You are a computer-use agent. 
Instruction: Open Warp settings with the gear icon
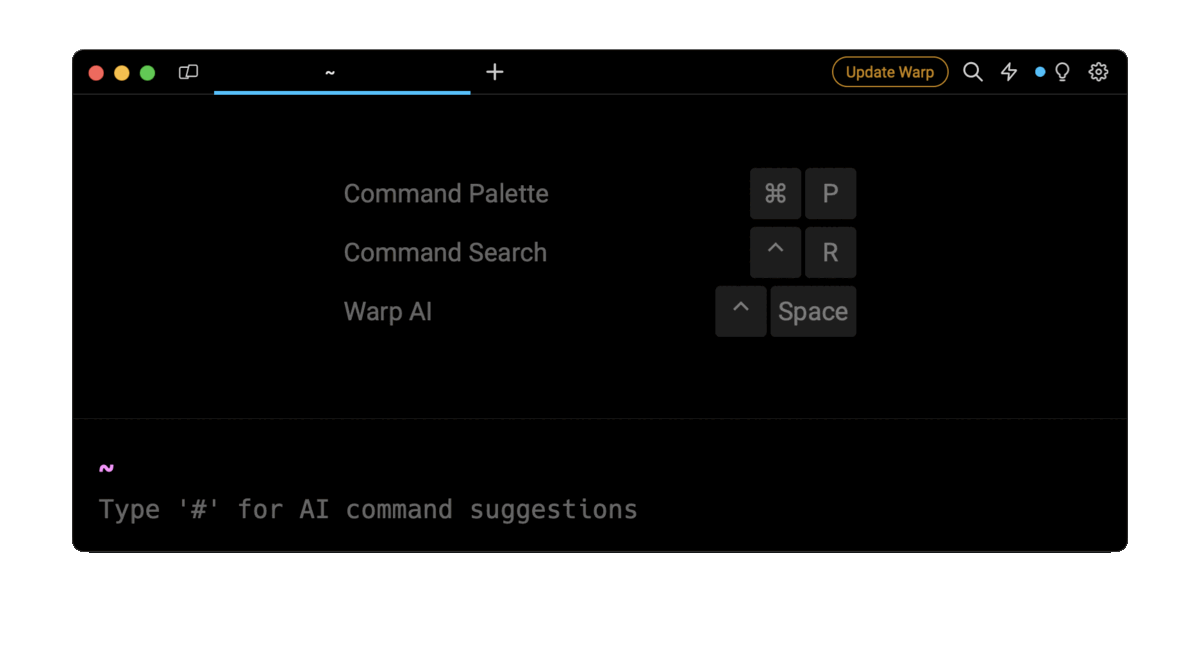coord(1098,71)
